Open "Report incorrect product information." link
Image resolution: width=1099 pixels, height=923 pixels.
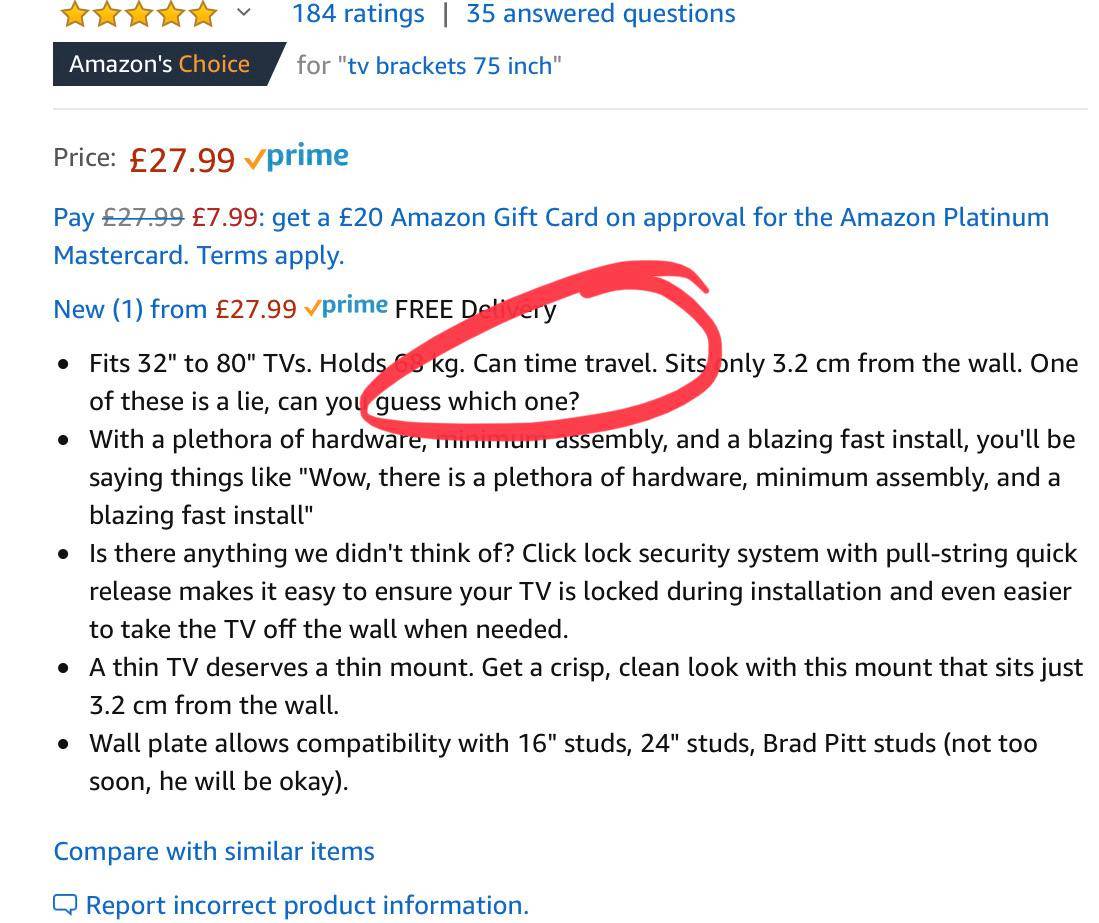pyautogui.click(x=306, y=905)
